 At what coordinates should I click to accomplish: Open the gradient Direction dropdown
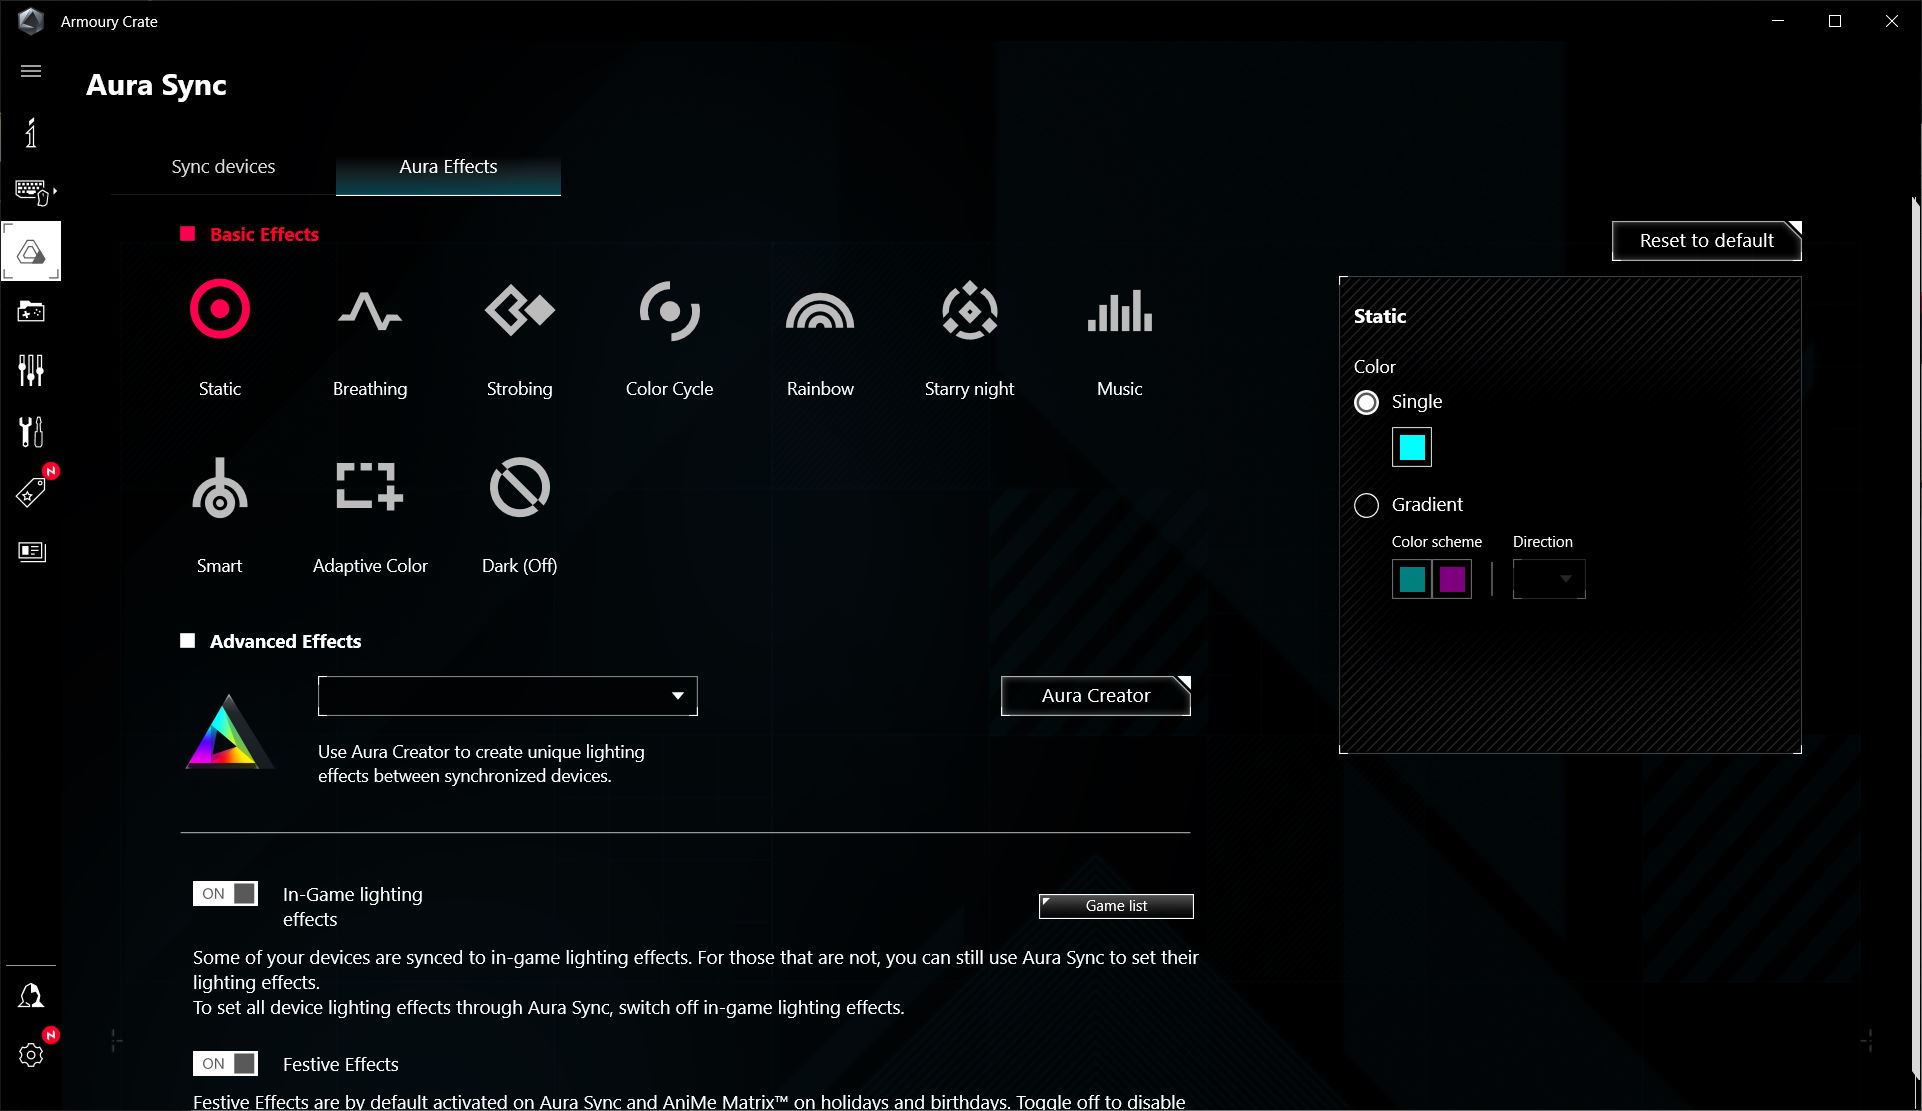1549,579
